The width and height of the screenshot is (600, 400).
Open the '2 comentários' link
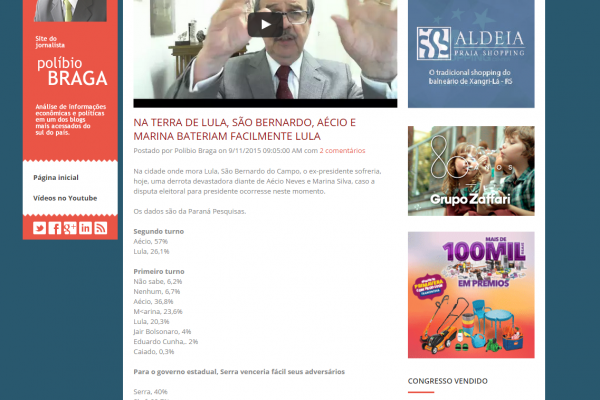pos(342,150)
